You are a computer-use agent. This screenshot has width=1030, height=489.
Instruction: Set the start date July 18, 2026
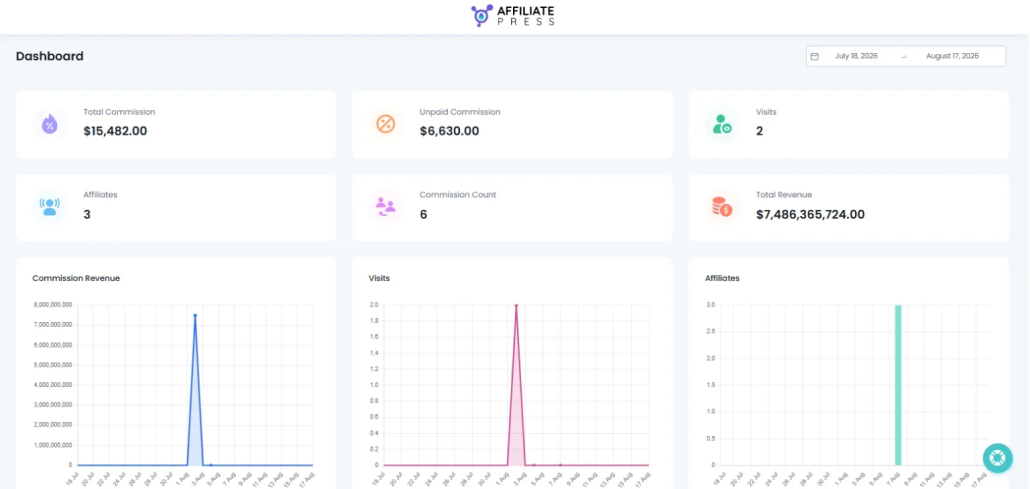click(x=856, y=57)
